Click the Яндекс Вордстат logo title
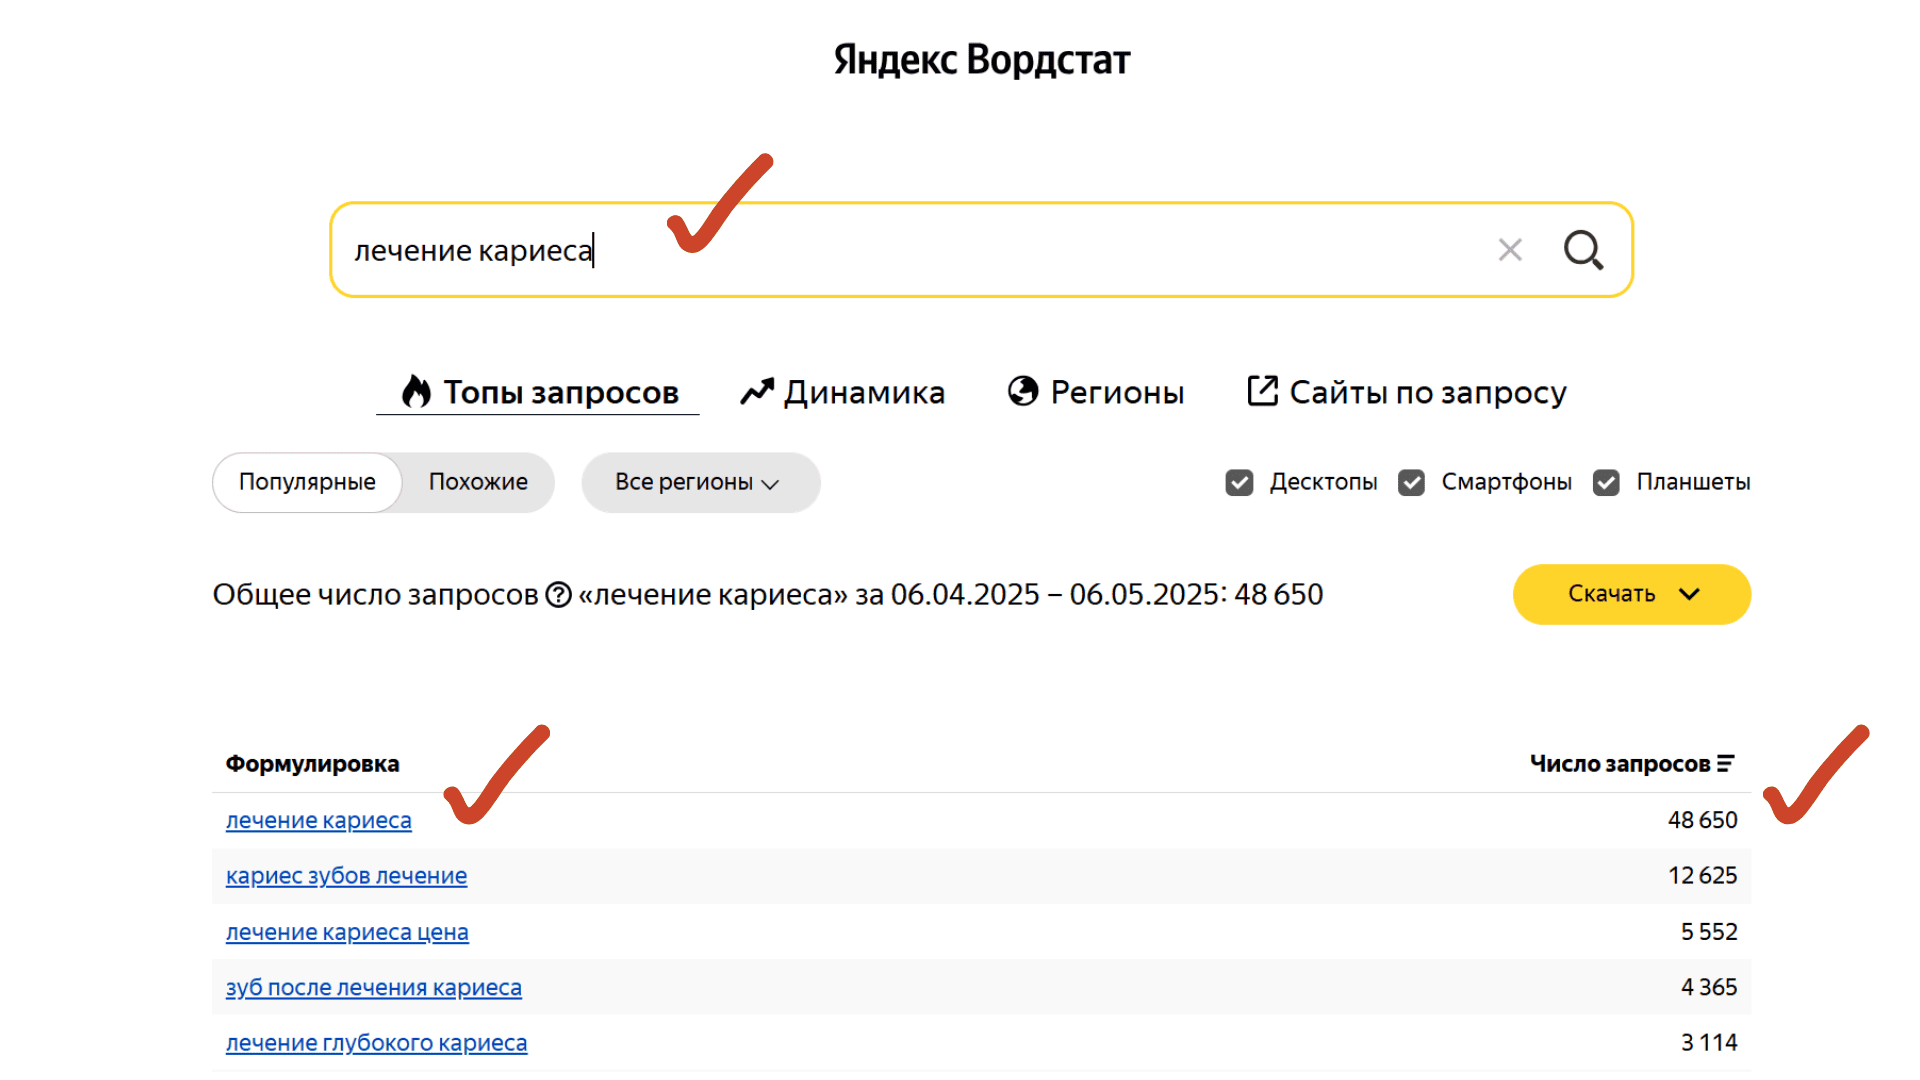The height and width of the screenshot is (1080, 1920). (982, 60)
